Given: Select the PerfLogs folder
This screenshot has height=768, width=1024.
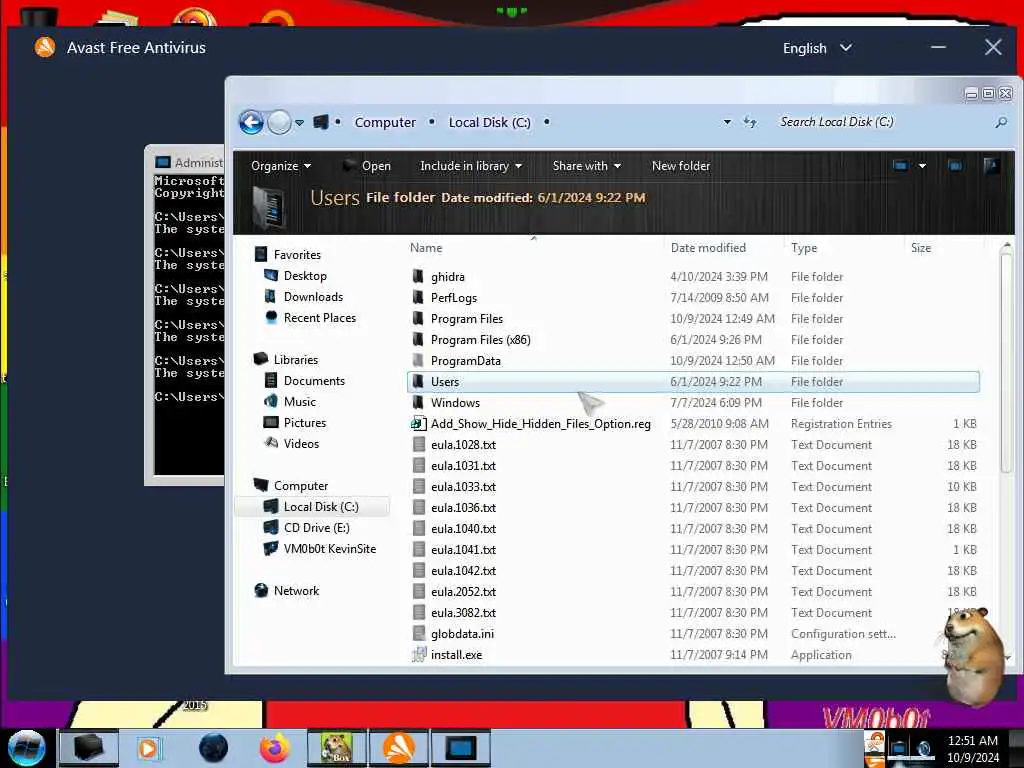Looking at the screenshot, I should click(x=692, y=298).
